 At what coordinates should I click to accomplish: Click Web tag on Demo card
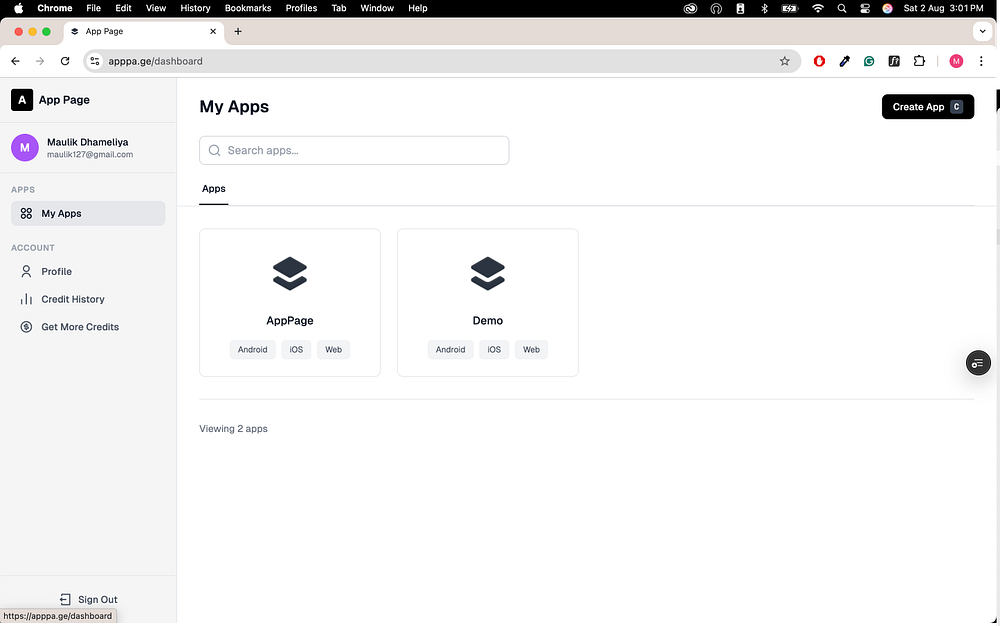531,349
